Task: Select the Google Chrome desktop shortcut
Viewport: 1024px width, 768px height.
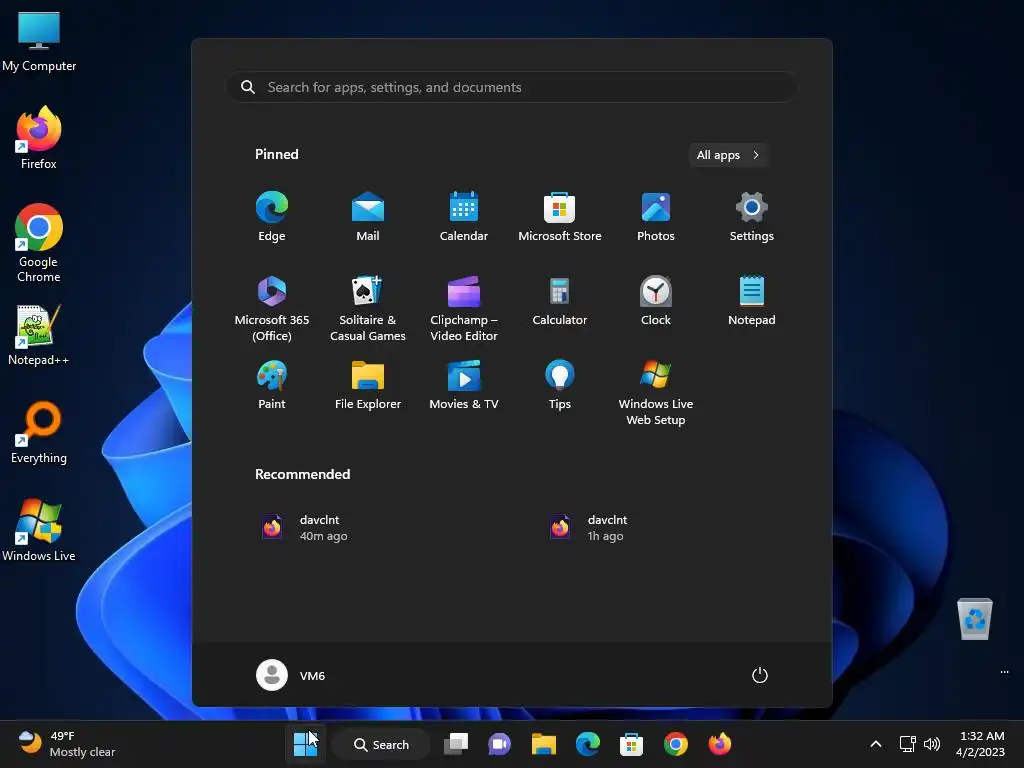Action: pos(39,243)
